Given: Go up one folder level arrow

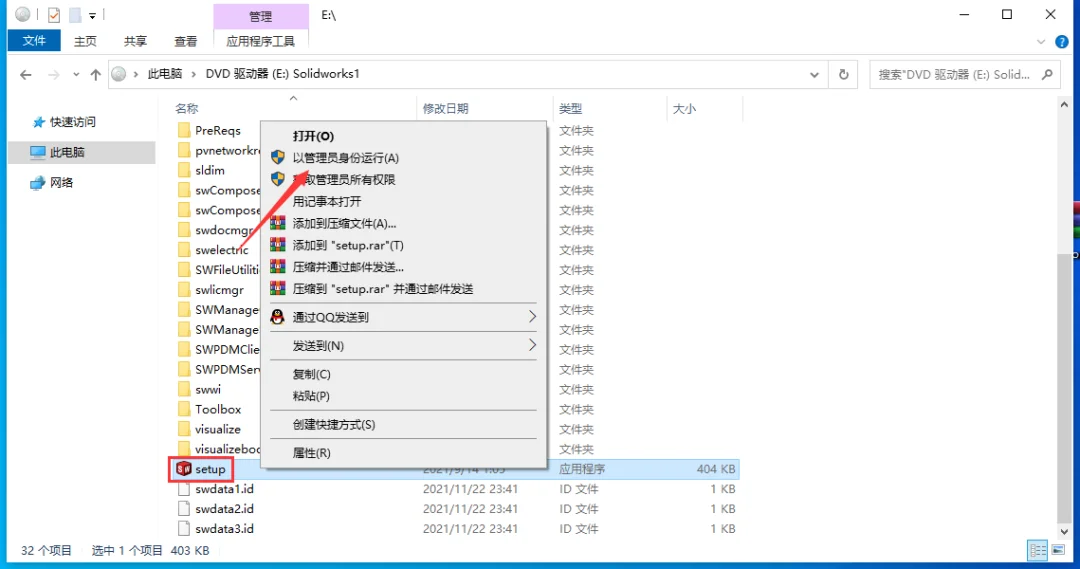Looking at the screenshot, I should pyautogui.click(x=95, y=74).
